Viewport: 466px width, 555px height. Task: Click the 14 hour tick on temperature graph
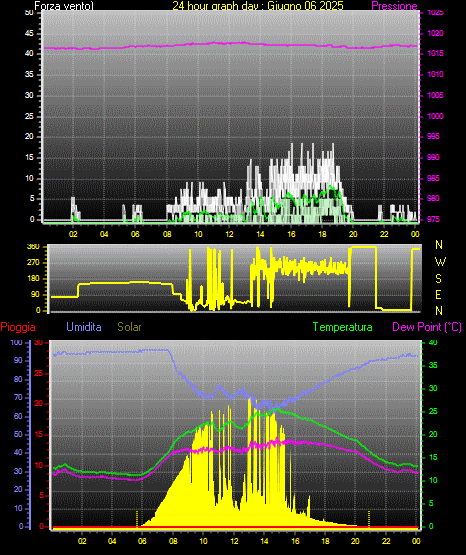[x=264, y=541]
